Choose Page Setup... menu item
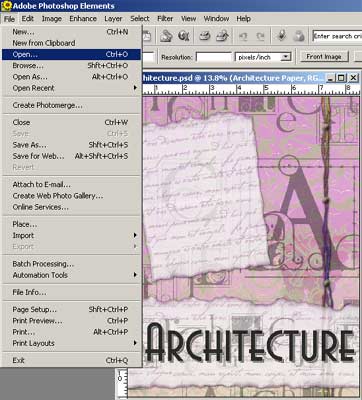This screenshot has width=362, height=400. tap(71, 309)
